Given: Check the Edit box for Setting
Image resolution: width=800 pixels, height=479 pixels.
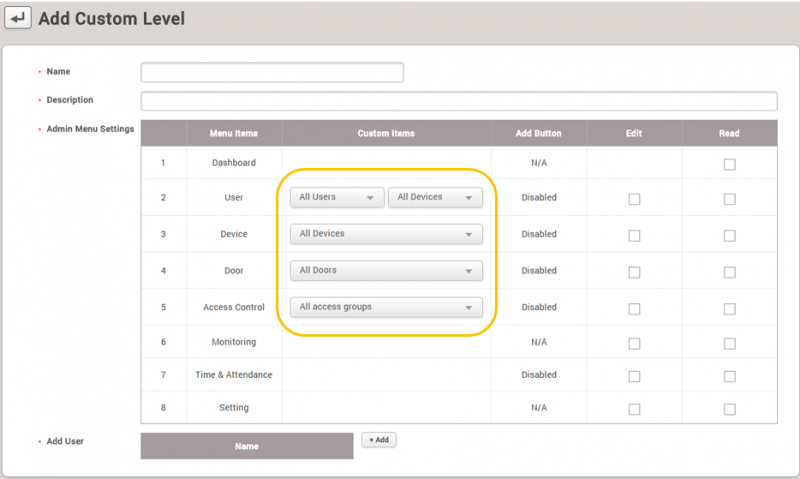Looking at the screenshot, I should (634, 409).
